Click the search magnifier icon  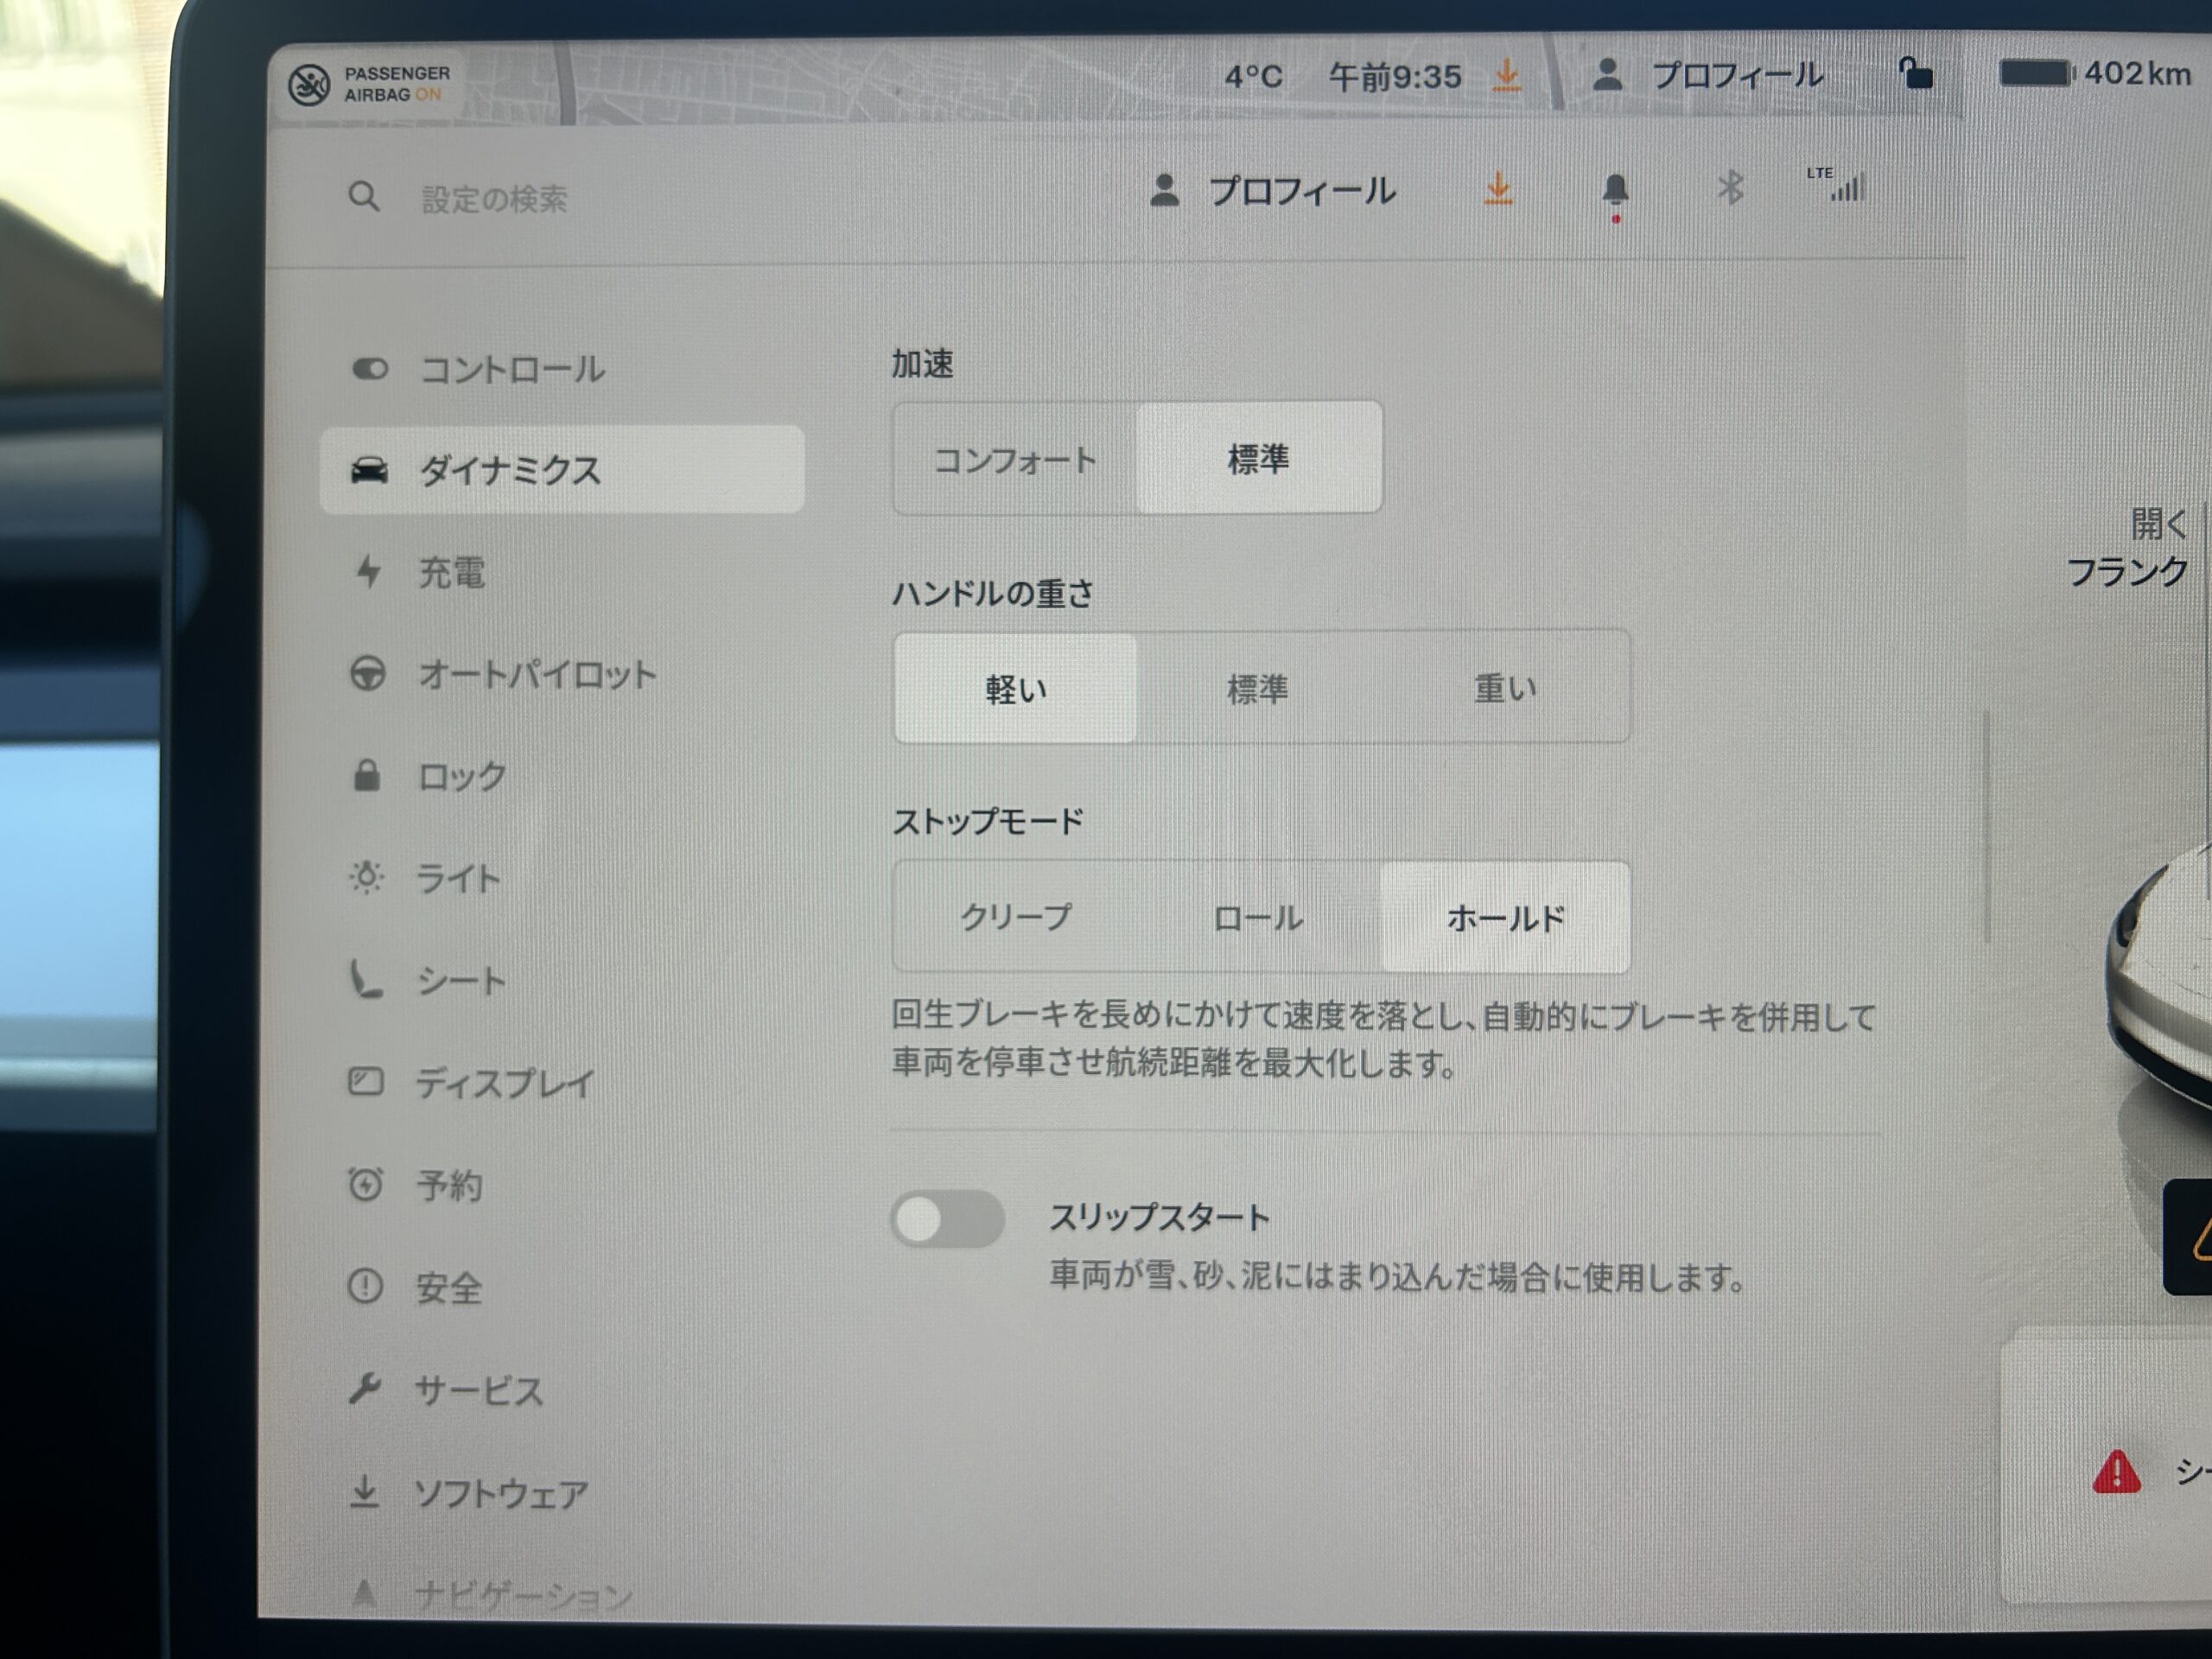364,196
